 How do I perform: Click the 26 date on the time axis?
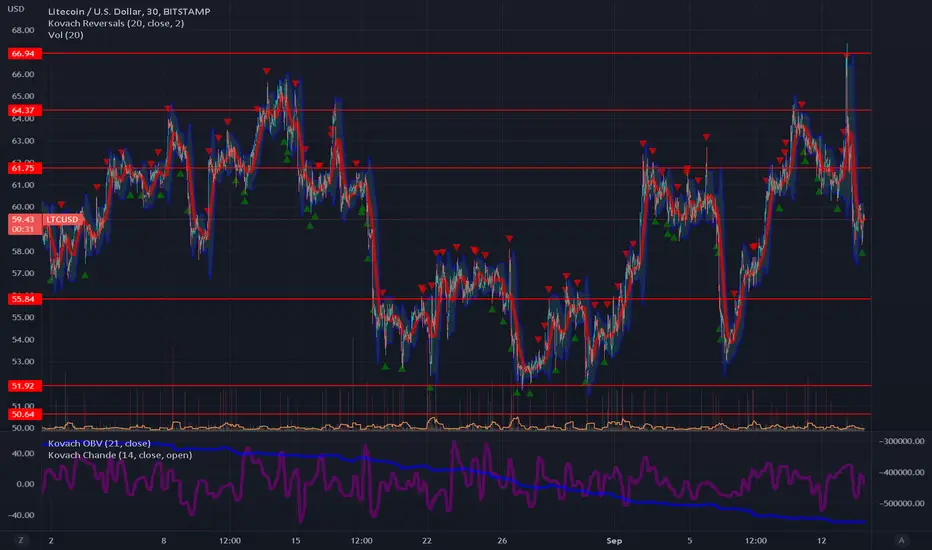502,540
